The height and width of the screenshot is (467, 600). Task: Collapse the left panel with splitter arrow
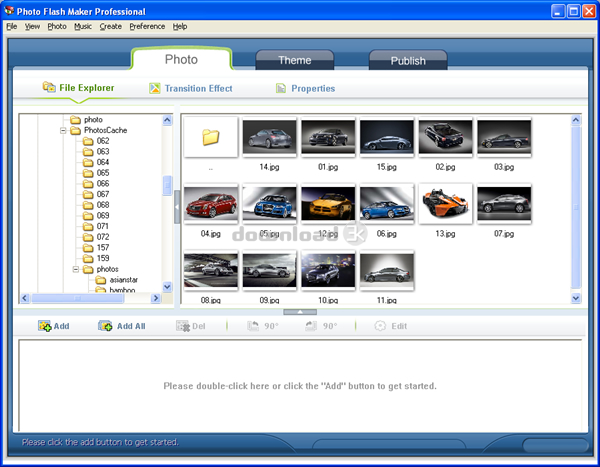coord(177,207)
